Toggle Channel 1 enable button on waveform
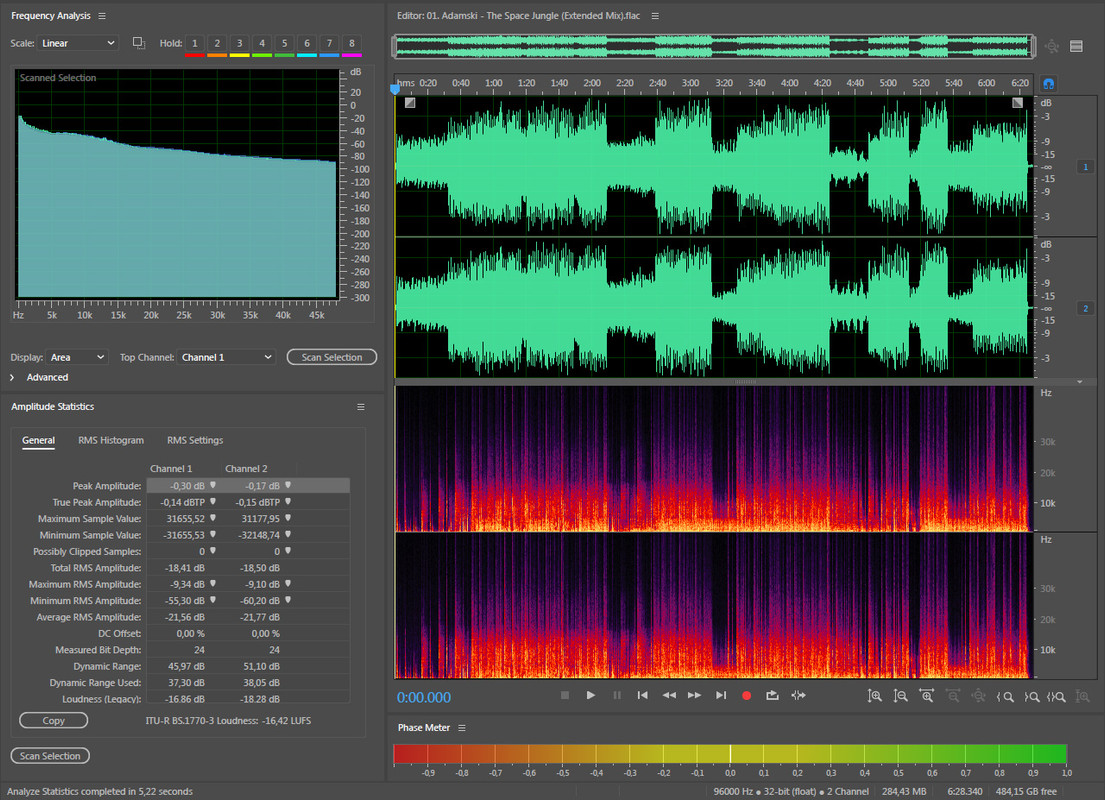Image resolution: width=1105 pixels, height=800 pixels. pos(1085,167)
